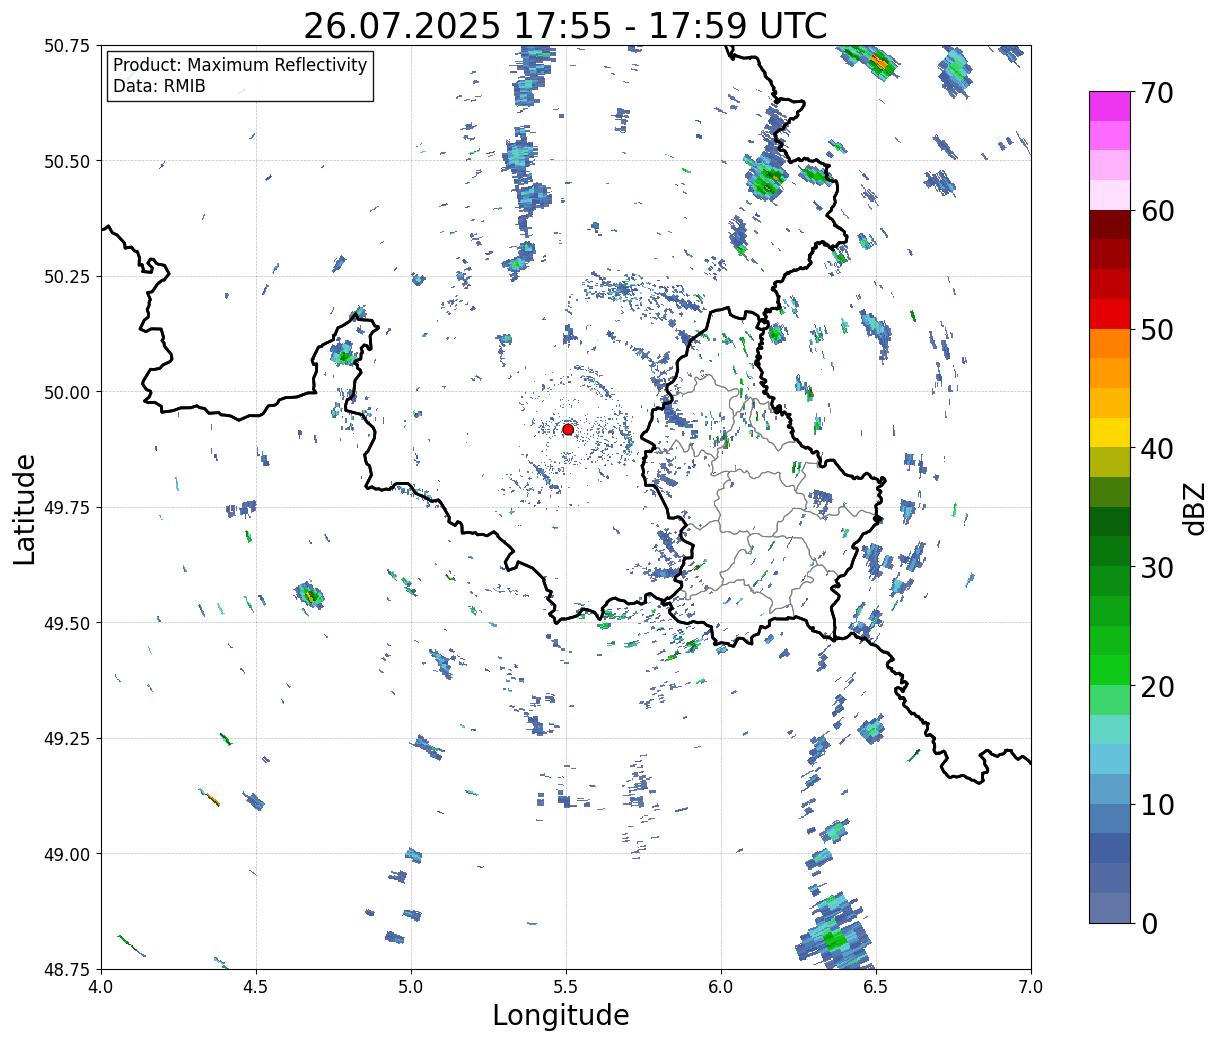The width and height of the screenshot is (1219, 1040).
Task: Click the latitude tick label 50.75
Action: [68, 46]
